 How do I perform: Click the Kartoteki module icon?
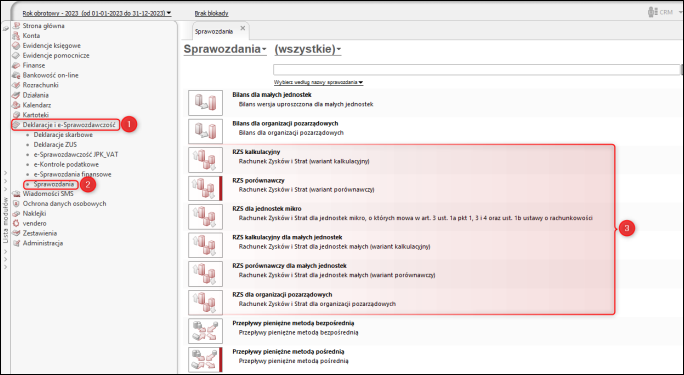[17, 115]
